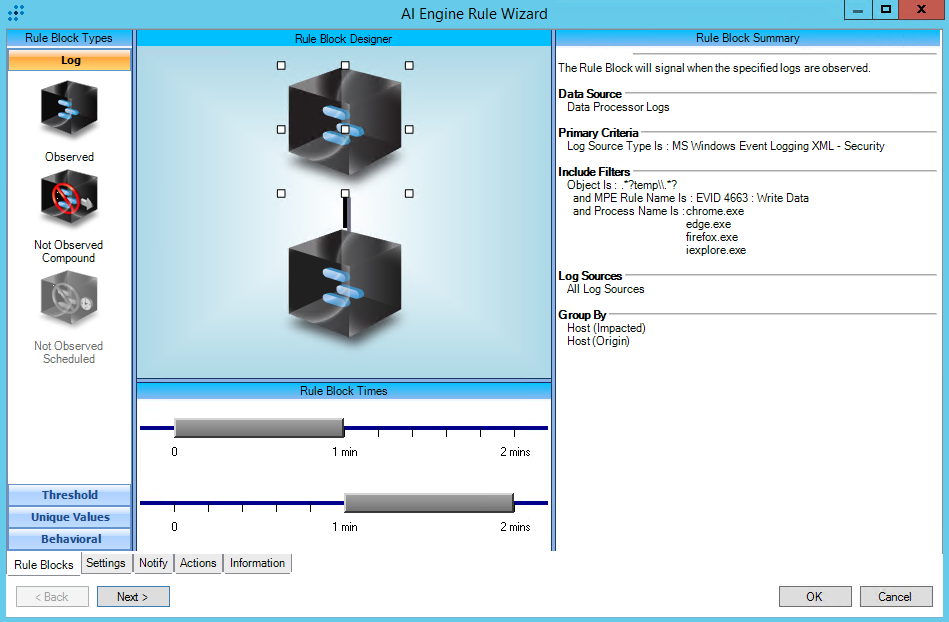Click the app icon in title bar
Viewport: 949px width, 622px height.
click(x=16, y=13)
